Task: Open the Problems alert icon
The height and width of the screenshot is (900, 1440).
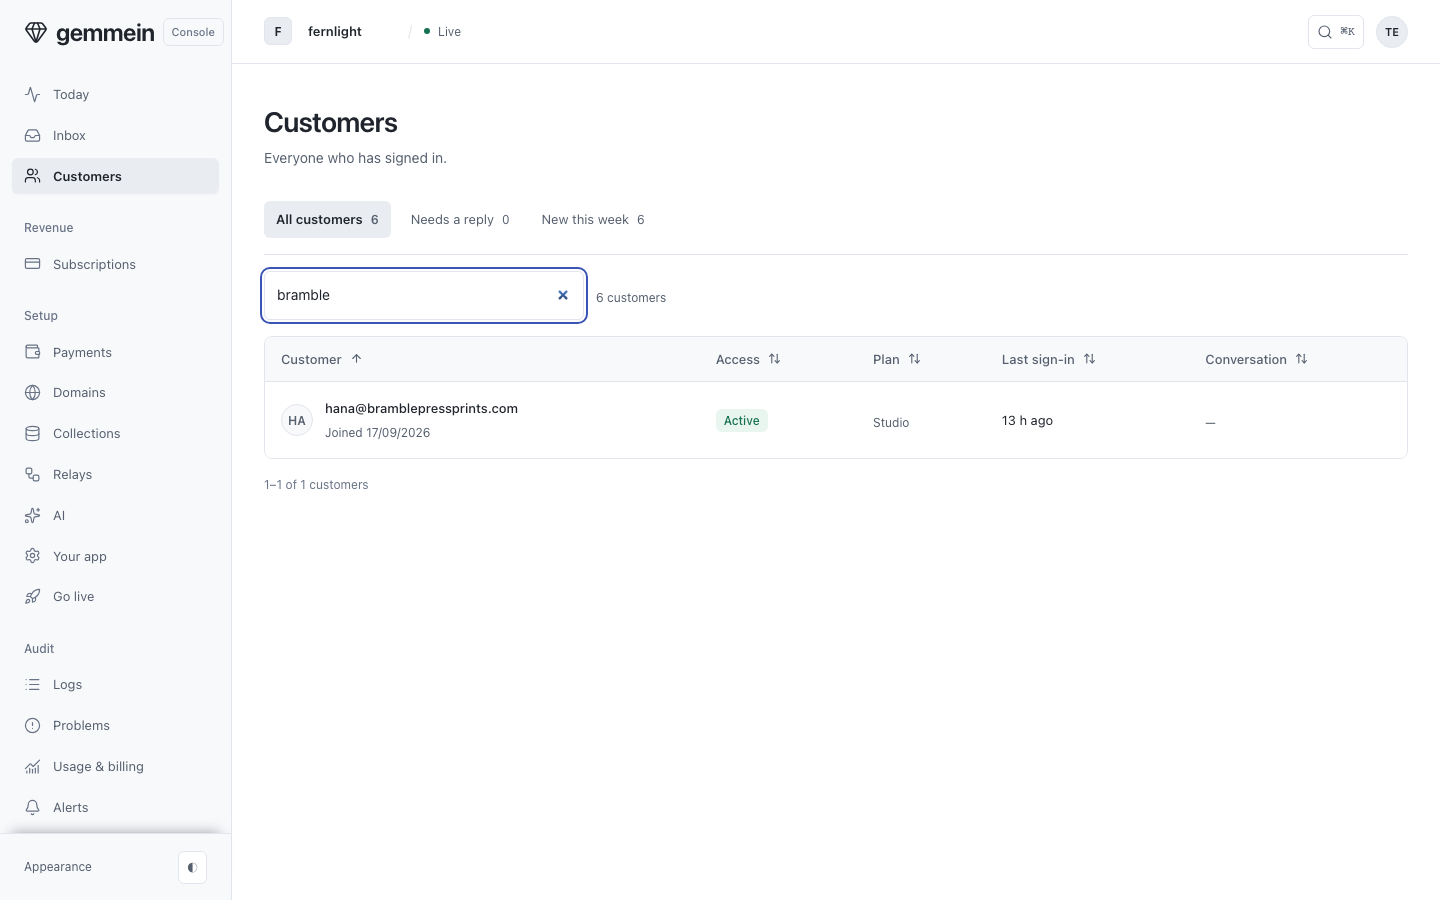Action: click(x=33, y=725)
